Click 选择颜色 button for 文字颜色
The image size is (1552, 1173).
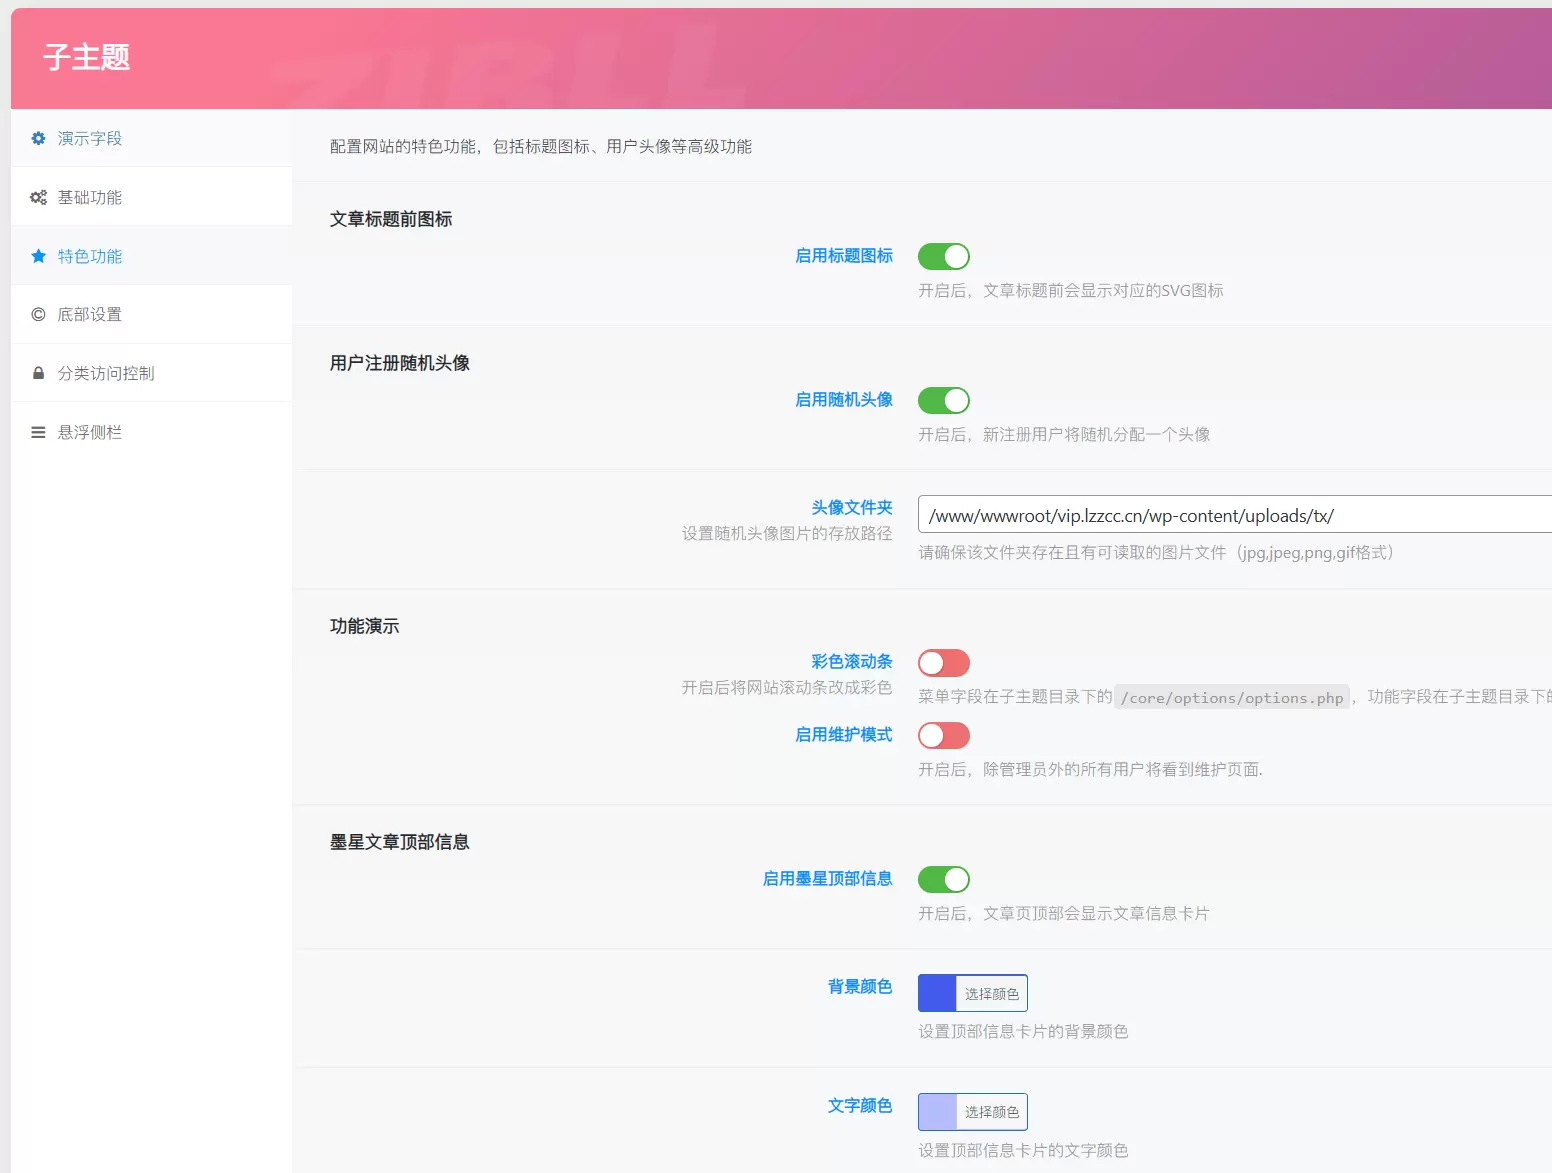click(x=991, y=1112)
